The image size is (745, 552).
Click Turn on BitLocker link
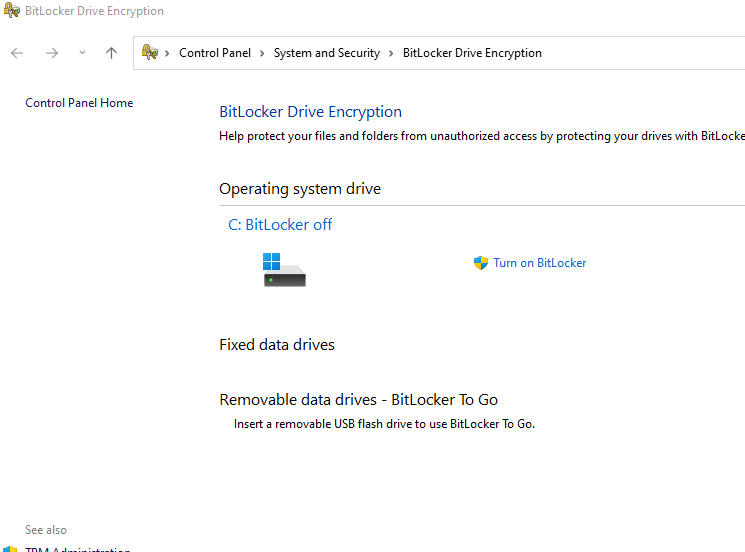click(539, 263)
